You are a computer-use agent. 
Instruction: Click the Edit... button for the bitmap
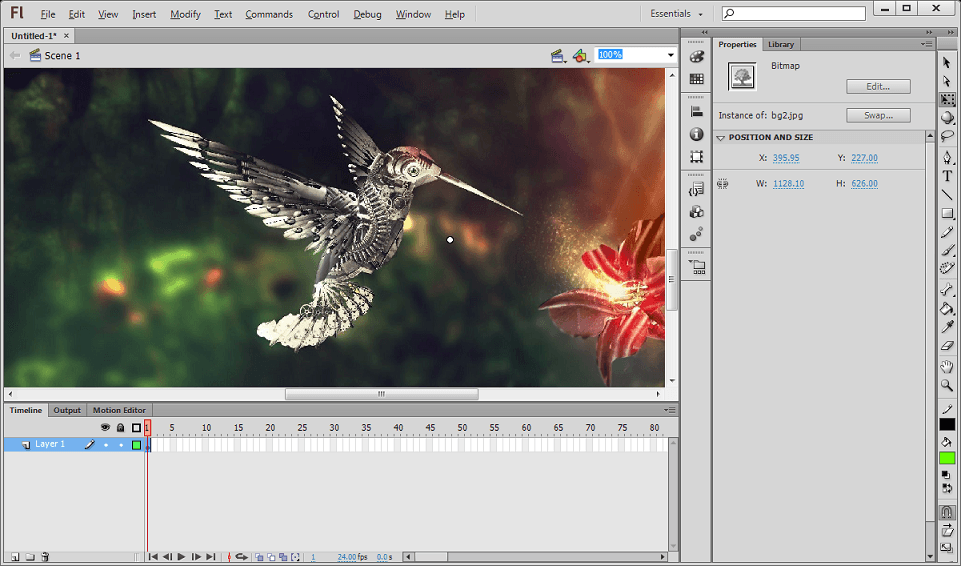click(x=877, y=87)
